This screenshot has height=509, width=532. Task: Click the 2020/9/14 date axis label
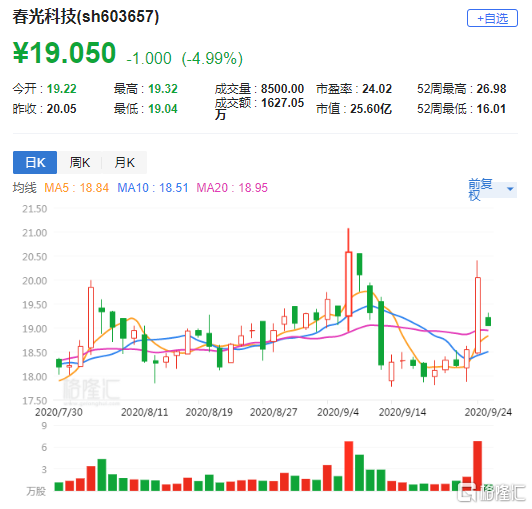coord(402,412)
